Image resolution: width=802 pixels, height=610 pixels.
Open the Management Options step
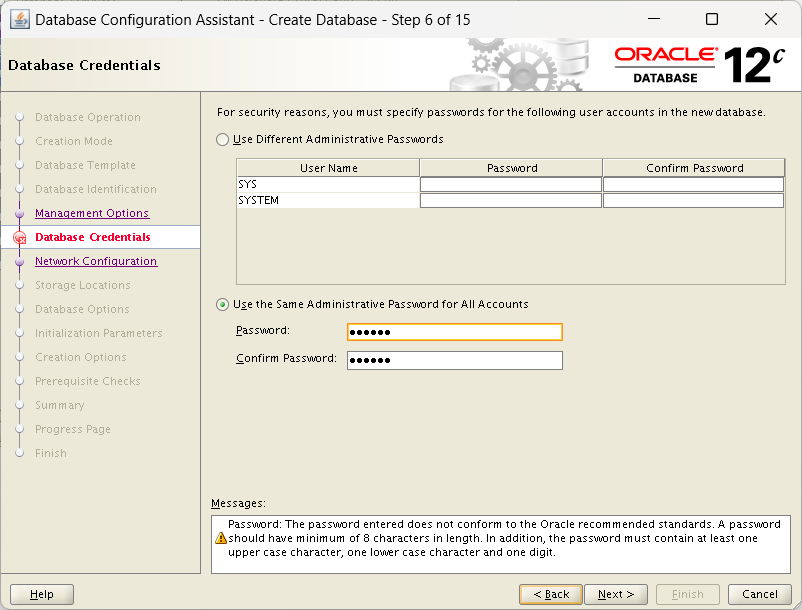[92, 213]
